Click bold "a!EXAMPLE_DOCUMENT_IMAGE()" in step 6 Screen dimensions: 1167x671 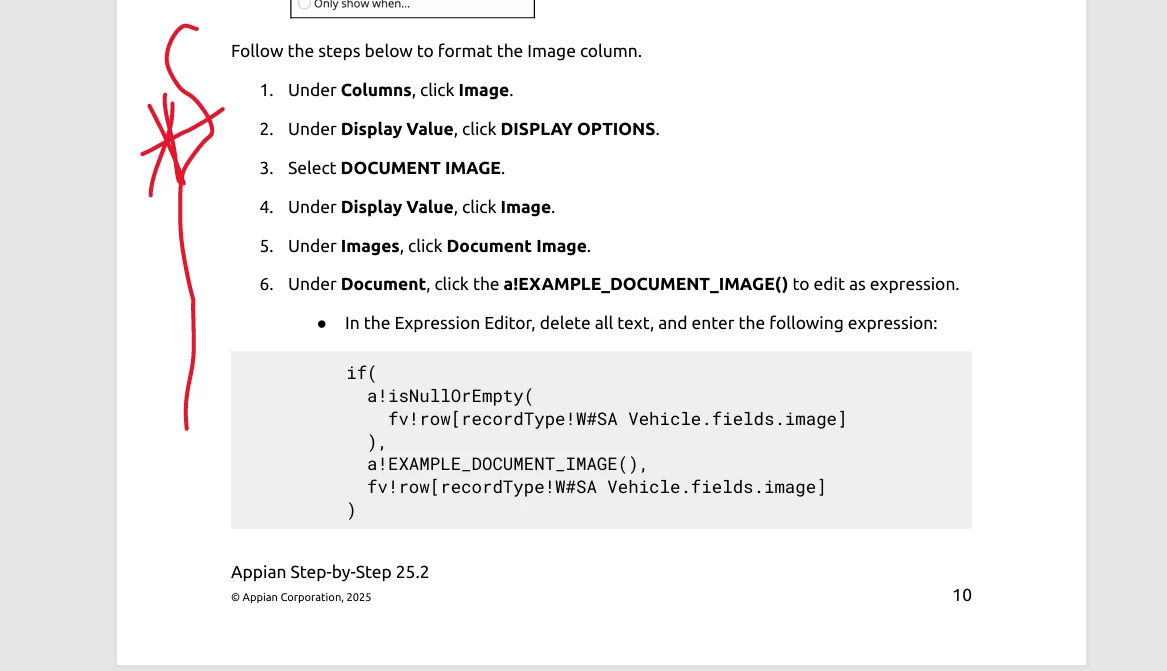[x=645, y=284]
